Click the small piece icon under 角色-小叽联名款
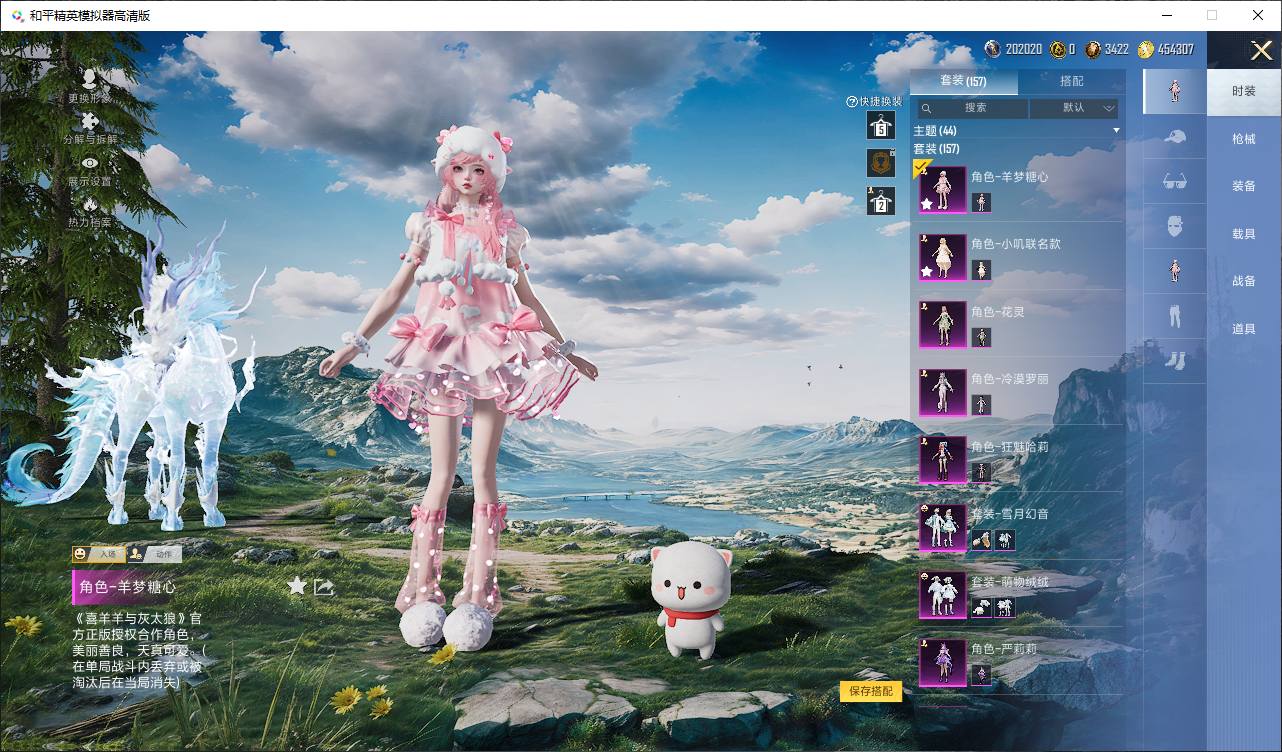The image size is (1282, 752). (981, 270)
